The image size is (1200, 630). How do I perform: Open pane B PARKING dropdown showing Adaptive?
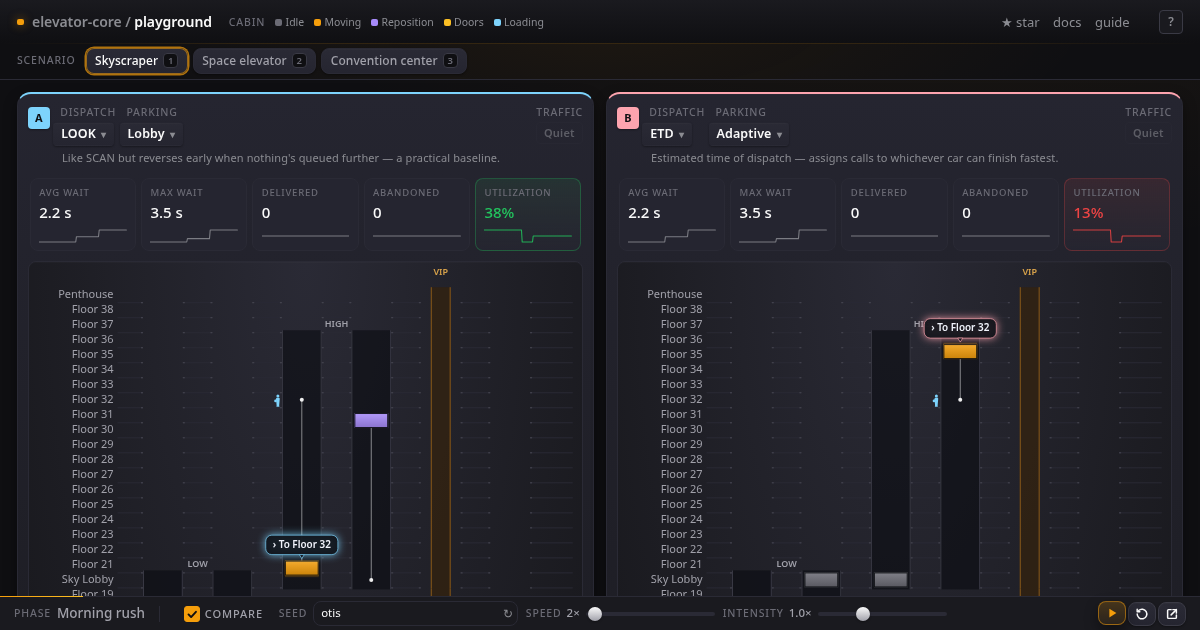click(x=749, y=134)
